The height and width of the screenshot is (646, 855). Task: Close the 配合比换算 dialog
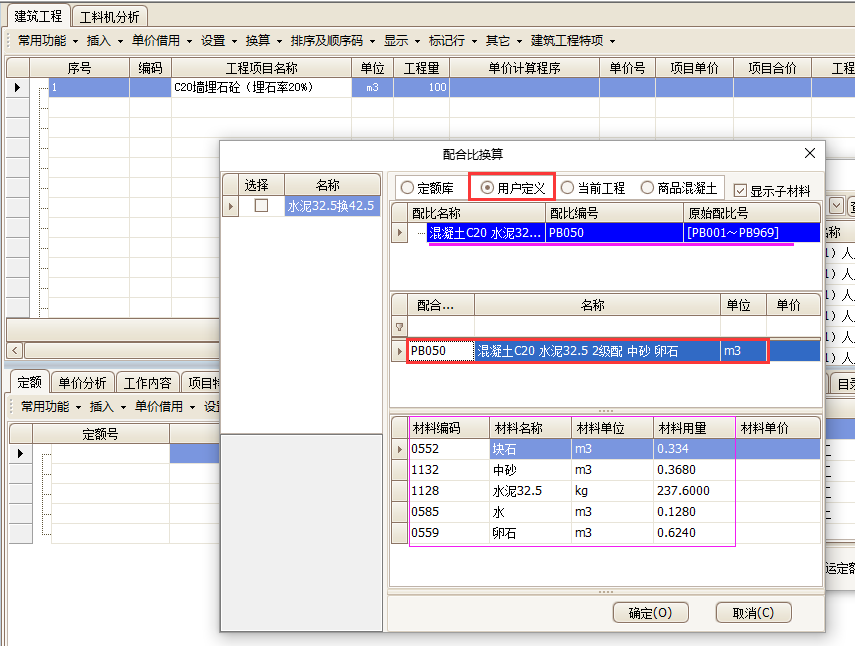coord(809,154)
